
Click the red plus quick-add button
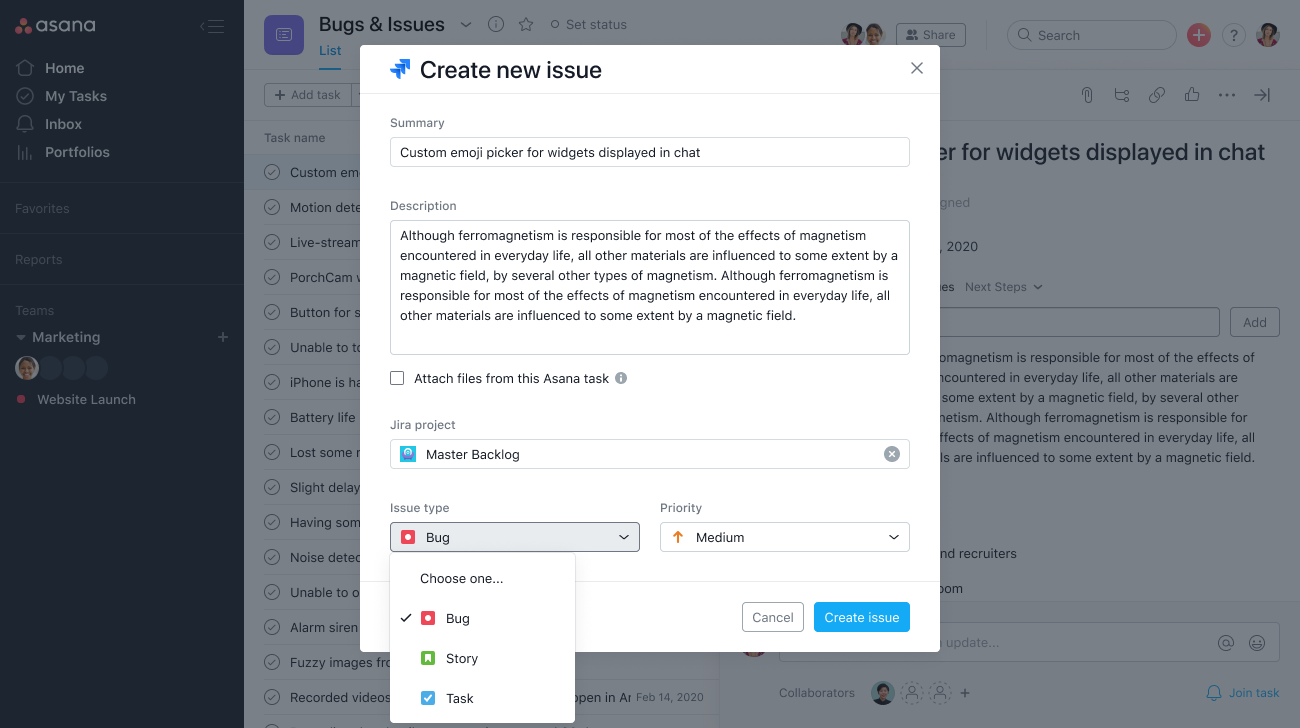point(1198,35)
